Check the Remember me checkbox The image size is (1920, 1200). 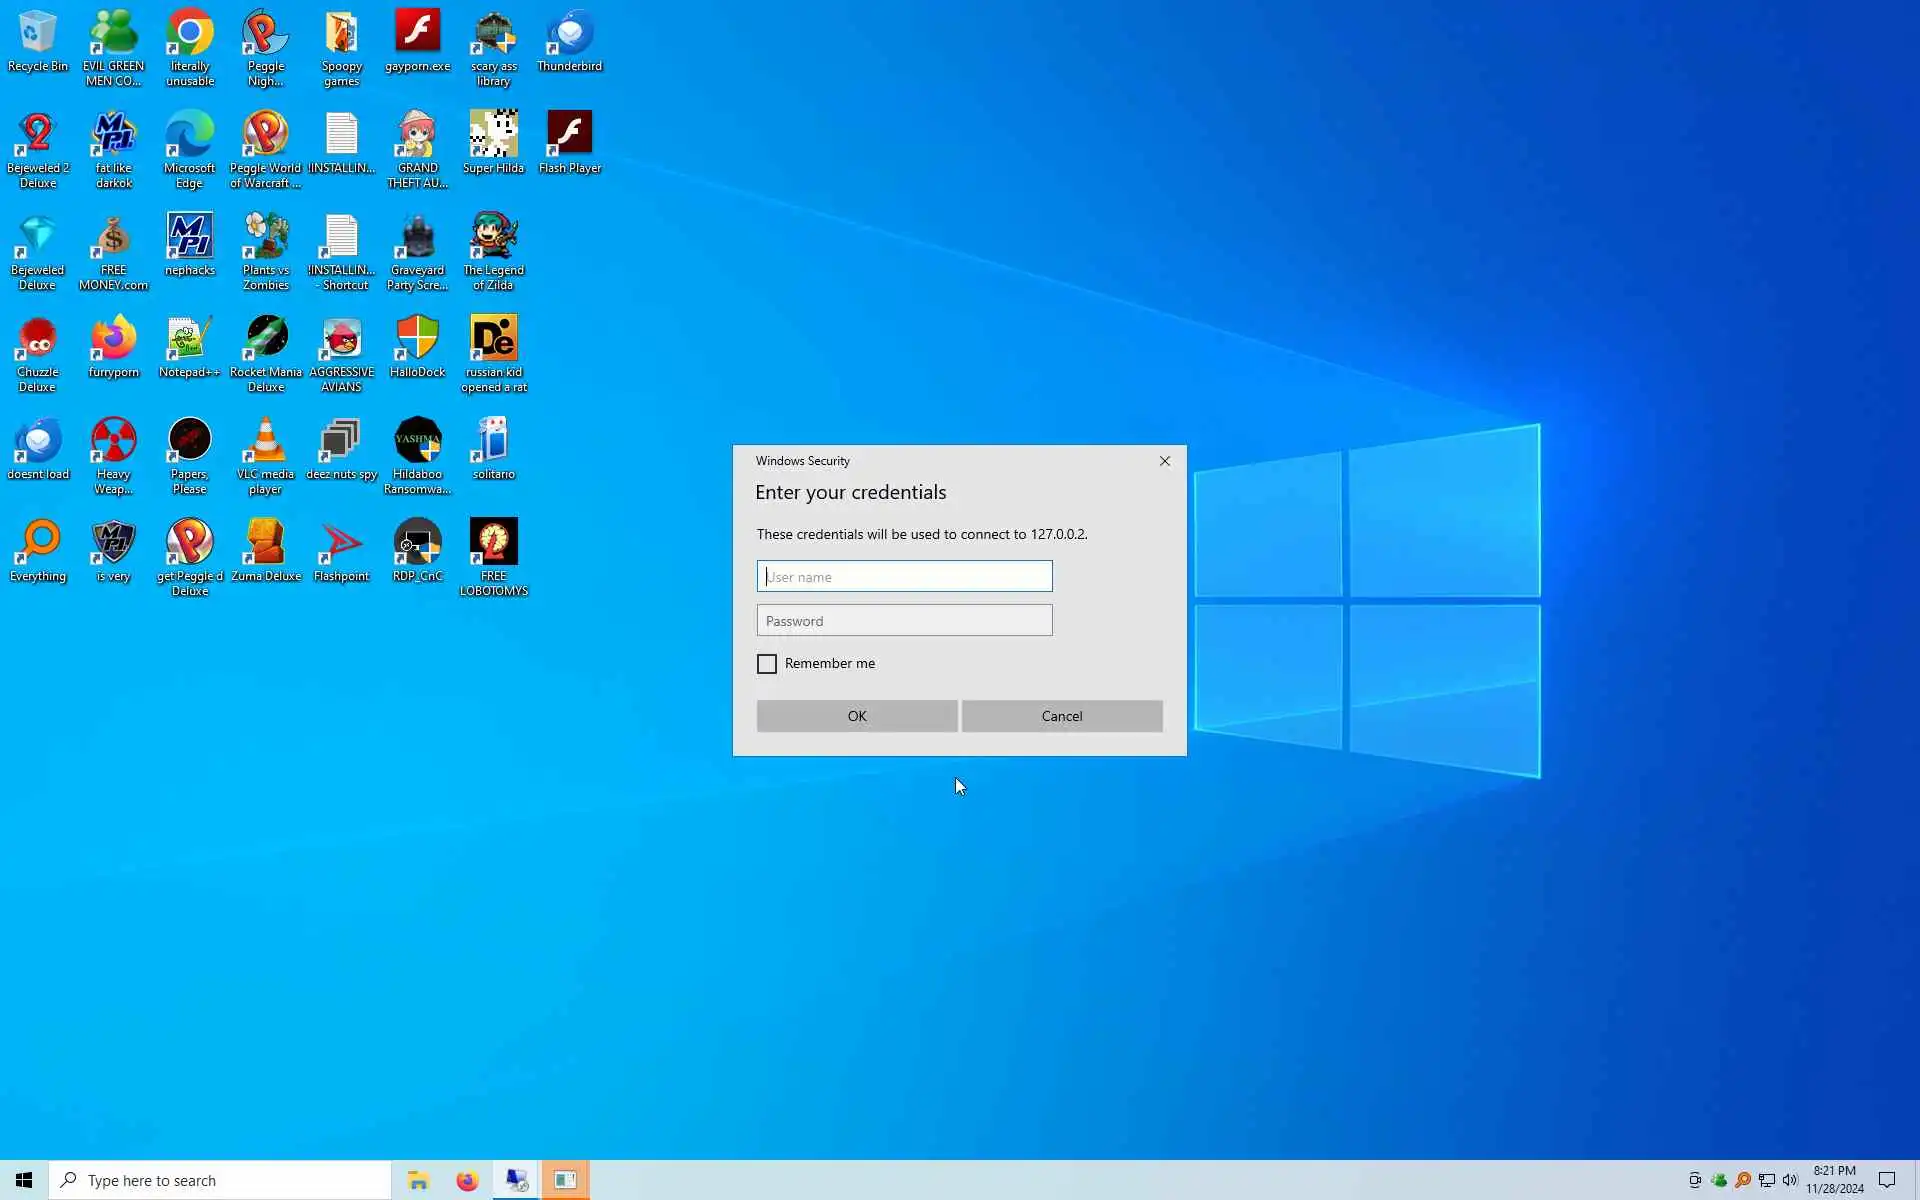point(767,664)
